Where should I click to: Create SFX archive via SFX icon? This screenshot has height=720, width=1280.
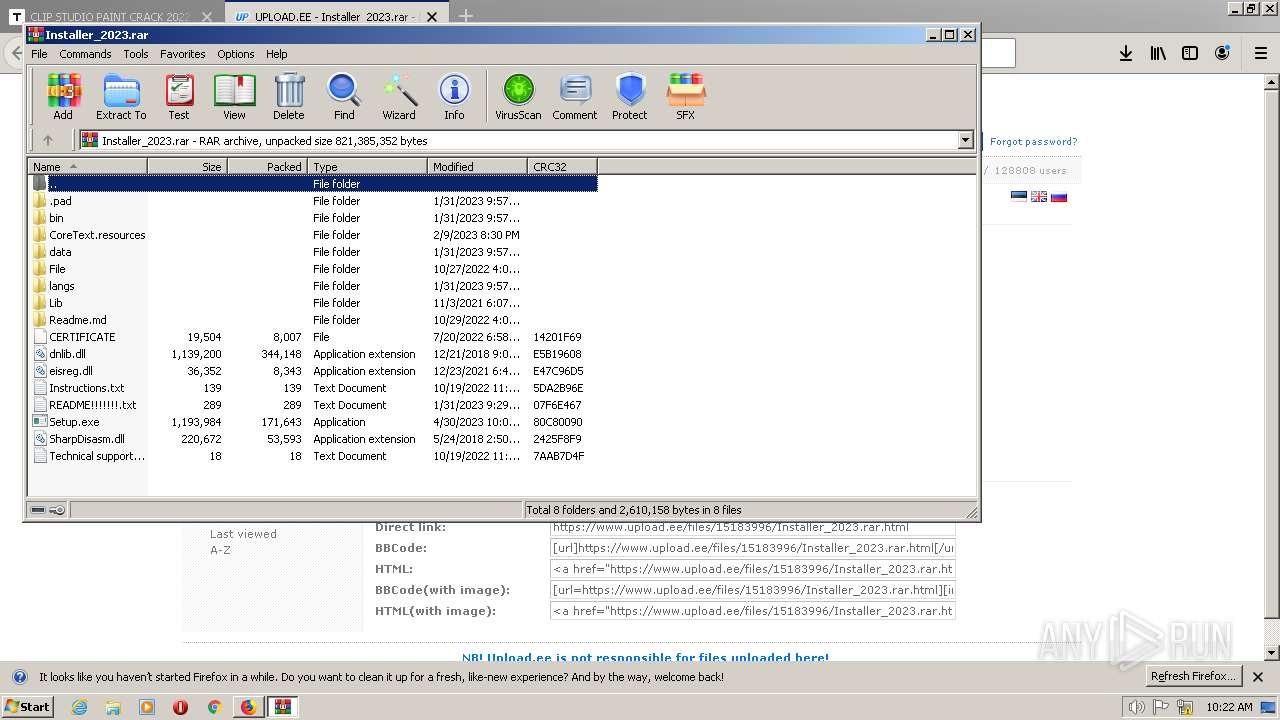tap(685, 97)
